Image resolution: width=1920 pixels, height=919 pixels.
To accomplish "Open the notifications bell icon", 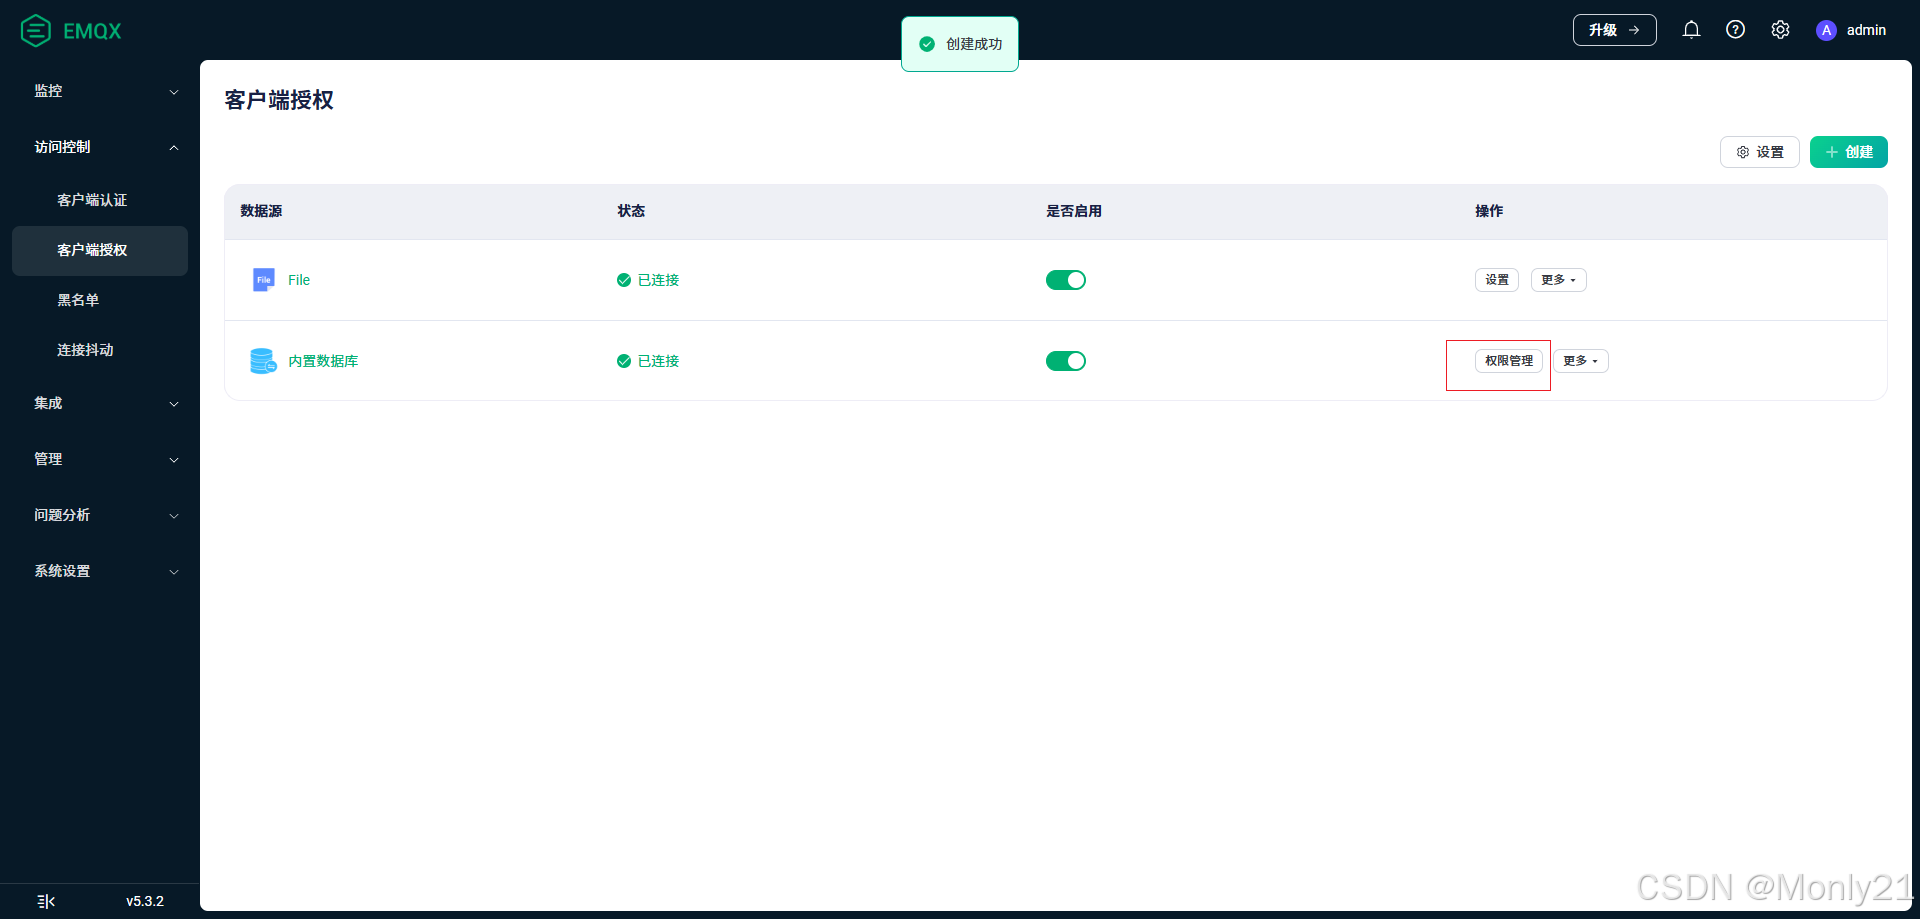I will [x=1691, y=30].
